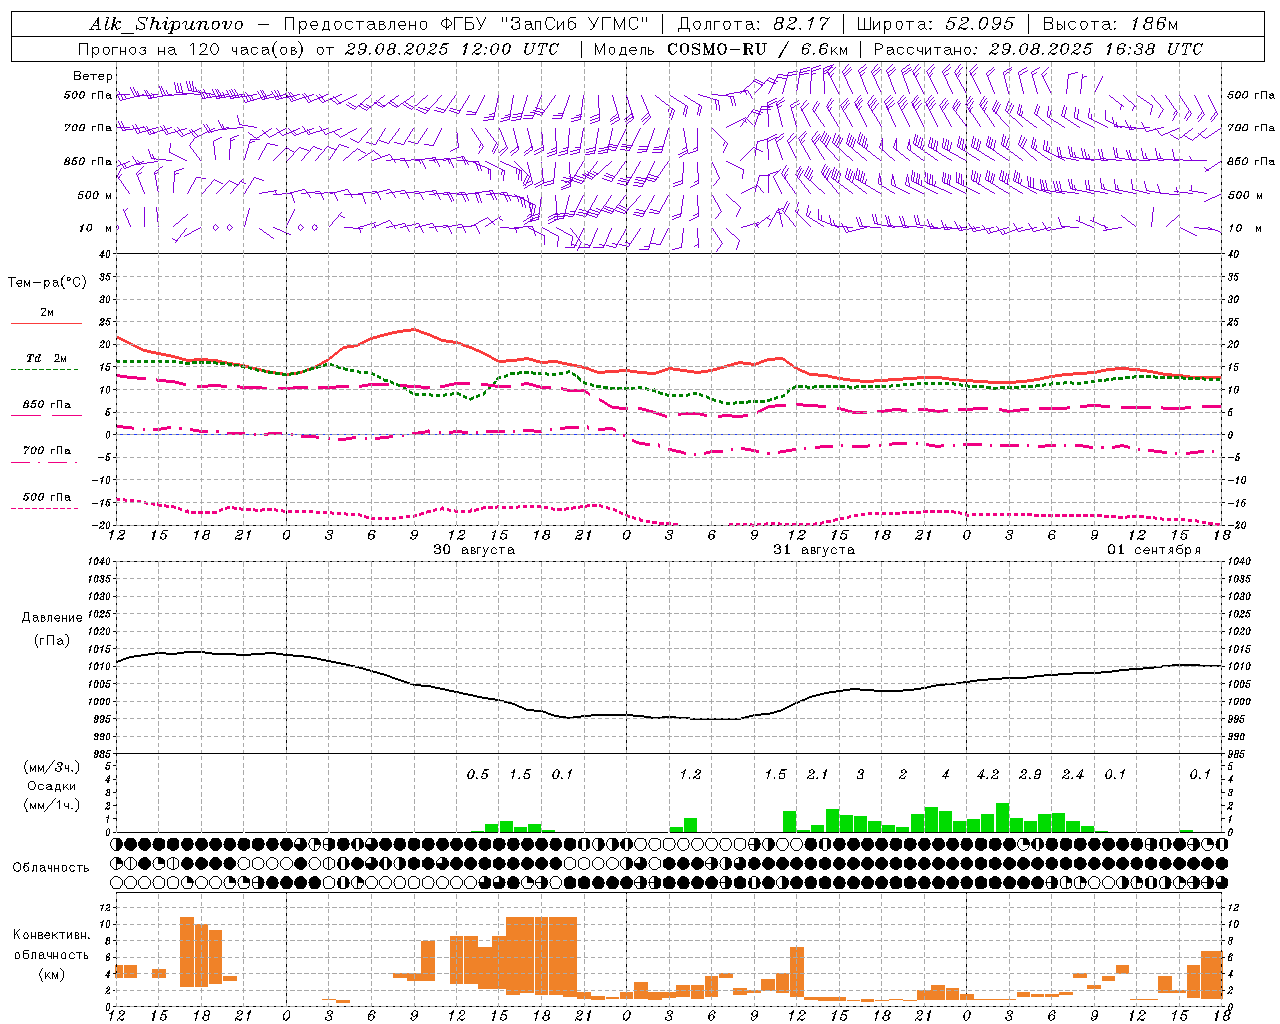1280x1024 pixels.
Task: Click the longitude value 'Долгота: 82.17'
Action: coord(753,24)
